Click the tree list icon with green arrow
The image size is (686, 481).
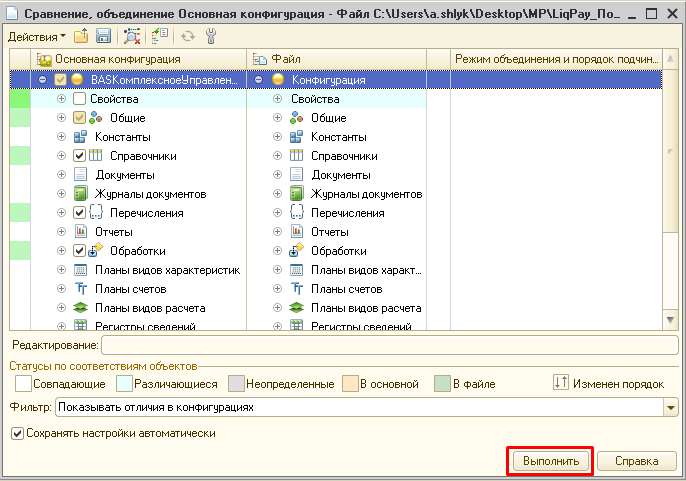[x=159, y=36]
